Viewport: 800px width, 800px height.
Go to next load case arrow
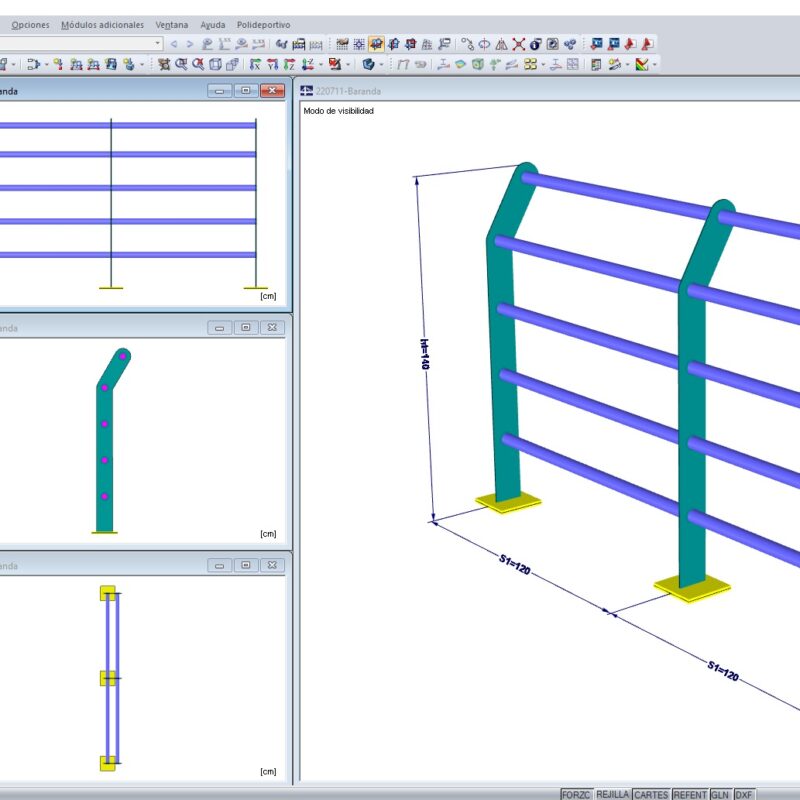coord(190,44)
